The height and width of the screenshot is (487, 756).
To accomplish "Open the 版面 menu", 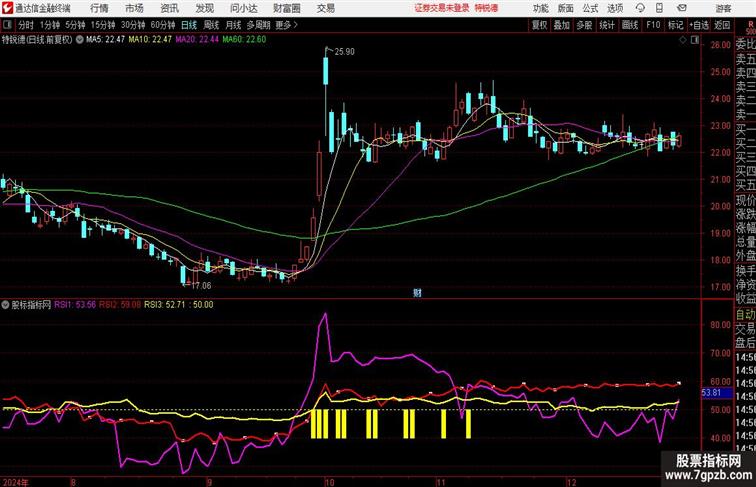I will [566, 8].
